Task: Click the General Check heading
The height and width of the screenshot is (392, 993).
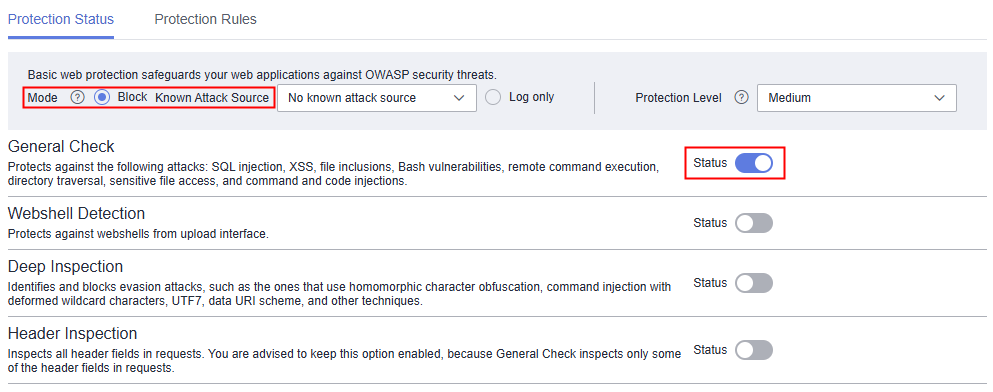Action: 61,146
